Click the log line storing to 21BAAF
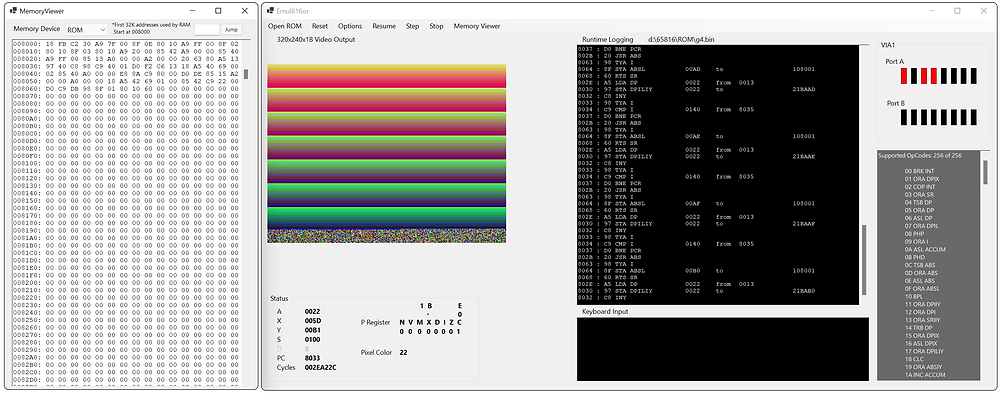1000x394 pixels. pos(696,224)
